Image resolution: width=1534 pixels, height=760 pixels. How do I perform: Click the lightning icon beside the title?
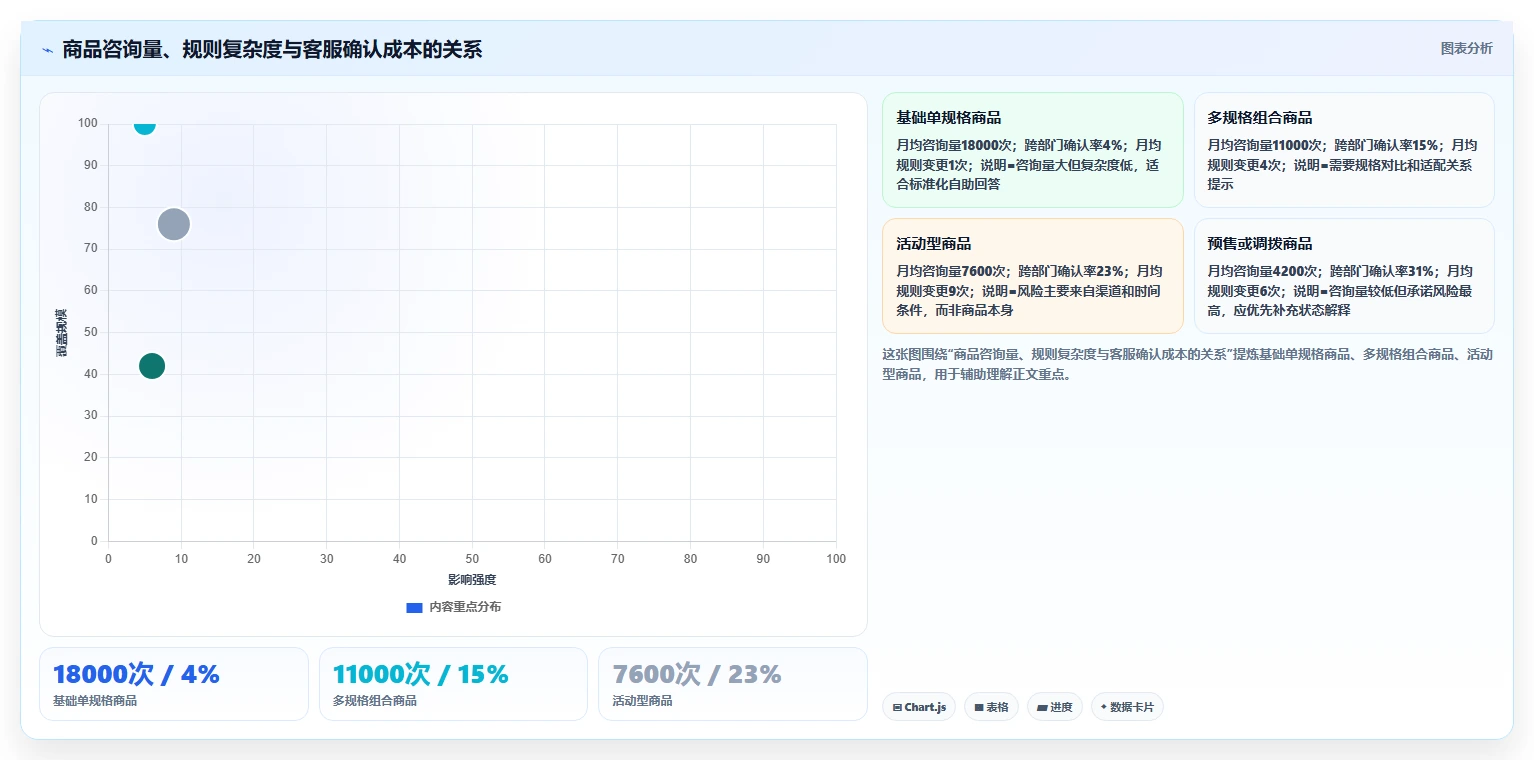[x=48, y=50]
